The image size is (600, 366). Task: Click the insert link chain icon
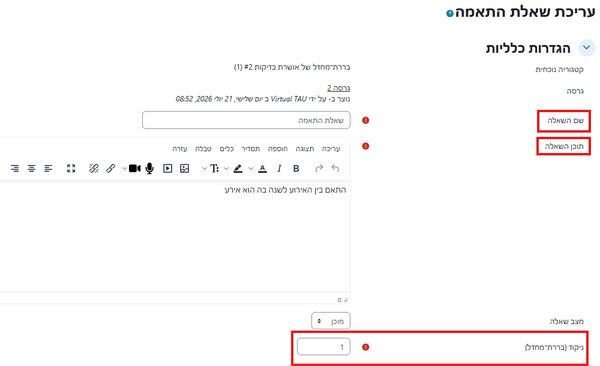(111, 168)
